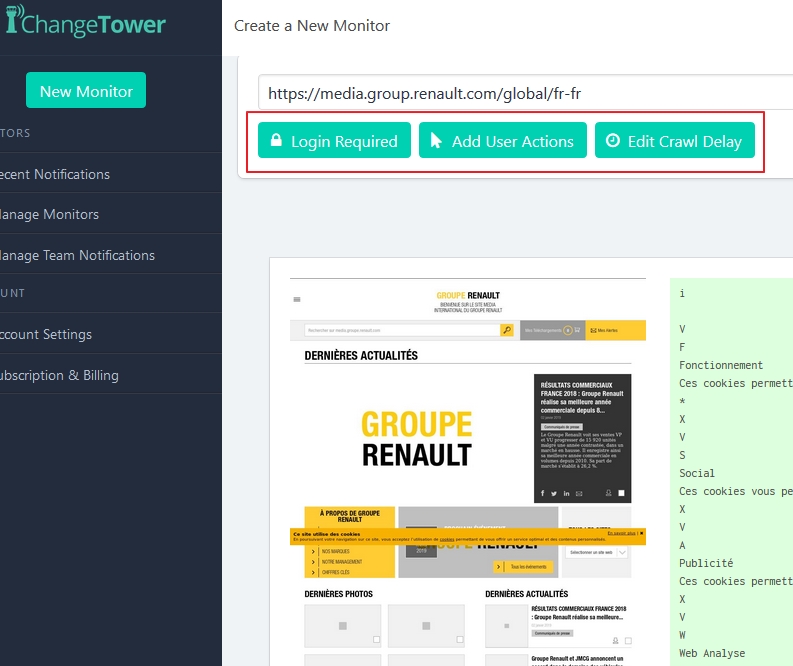
Task: Click the Facebook share icon in the news card
Action: [543, 493]
